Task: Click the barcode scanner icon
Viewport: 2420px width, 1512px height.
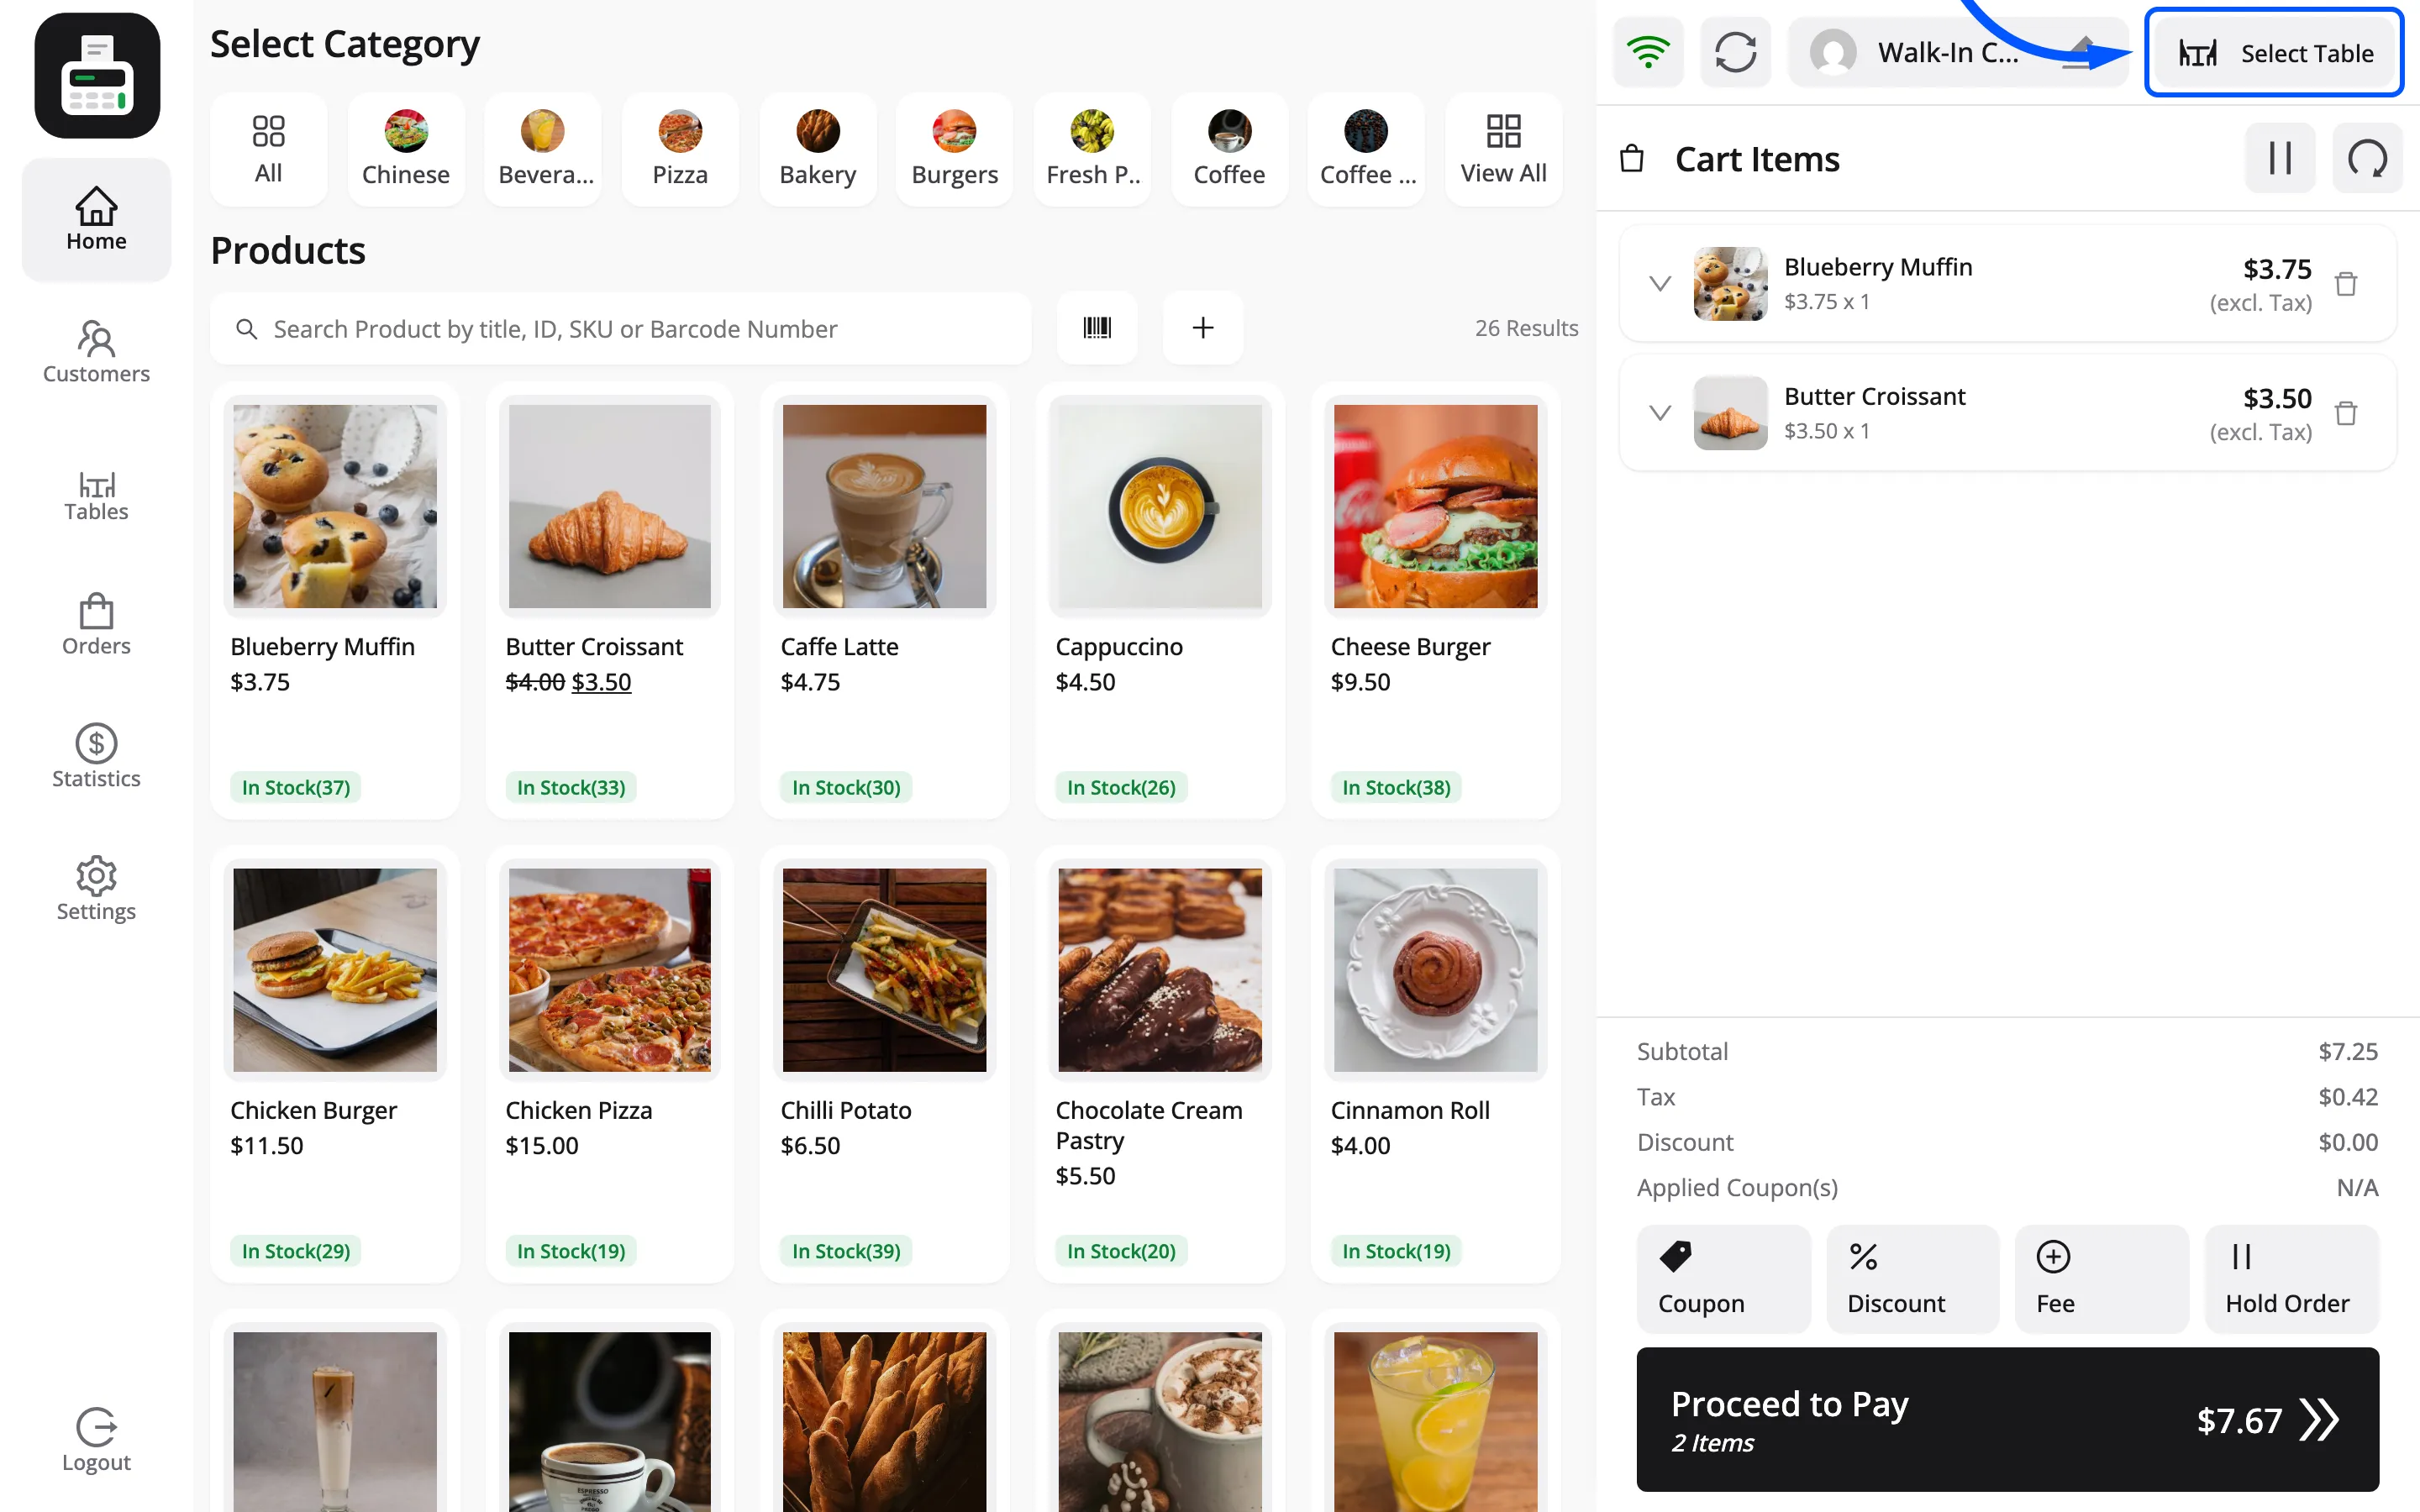Action: click(1097, 328)
